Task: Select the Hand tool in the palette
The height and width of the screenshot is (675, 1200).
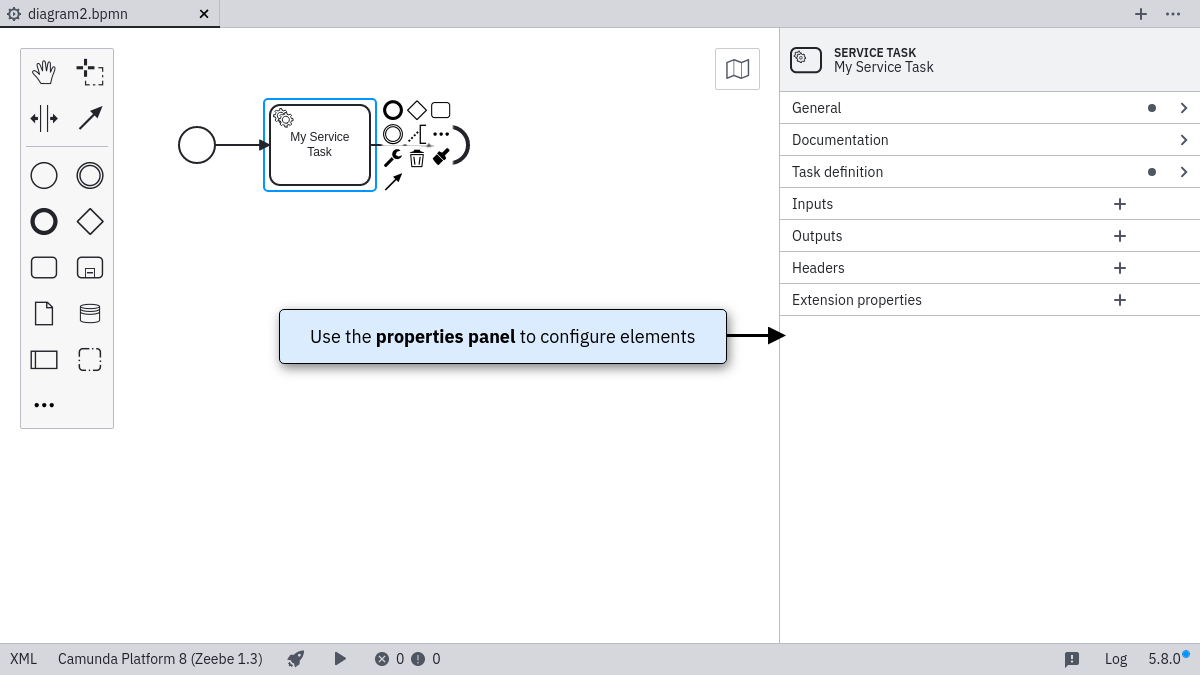Action: (44, 72)
